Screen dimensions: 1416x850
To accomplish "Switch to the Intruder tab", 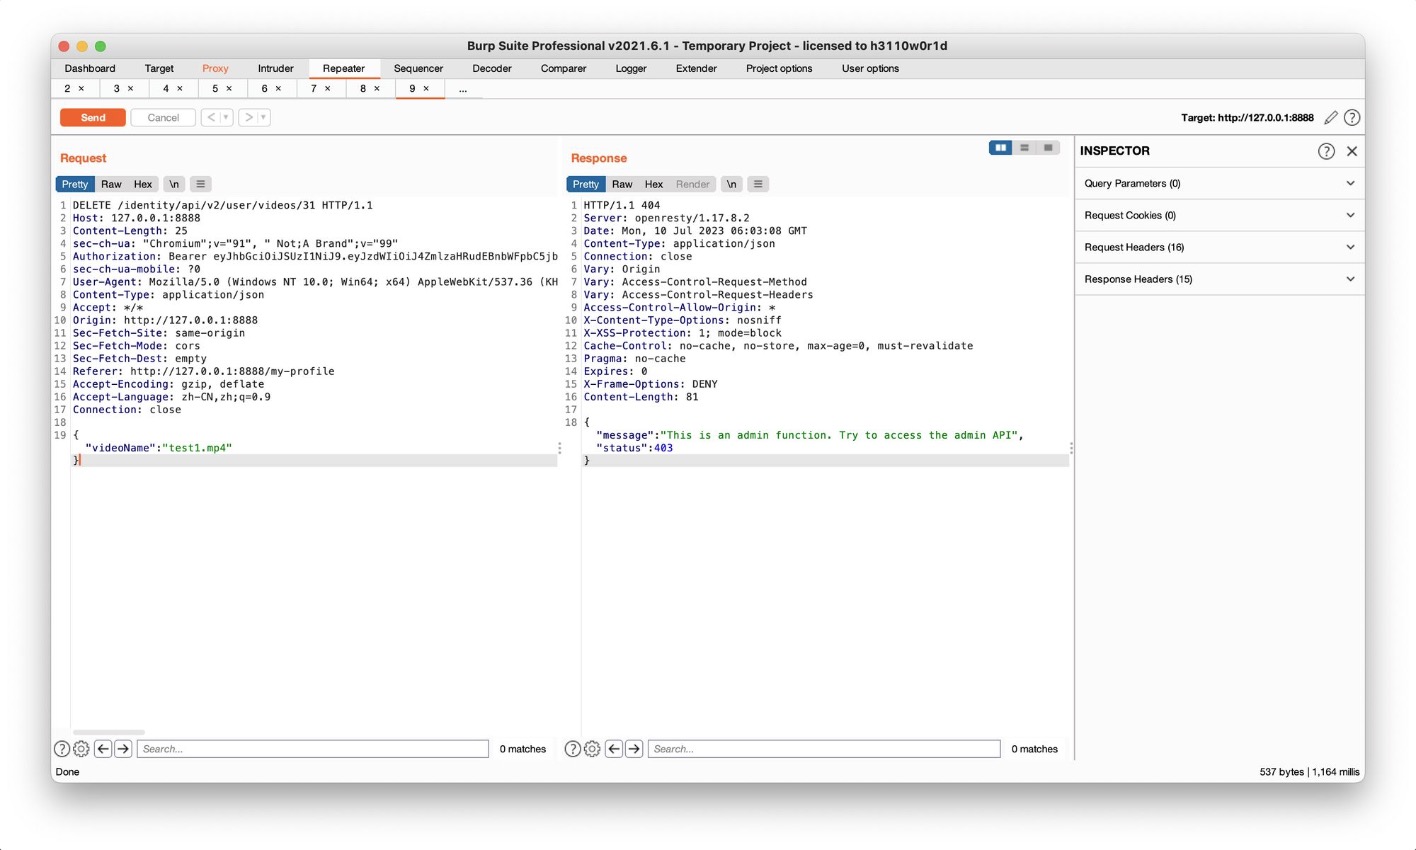I will pos(275,69).
